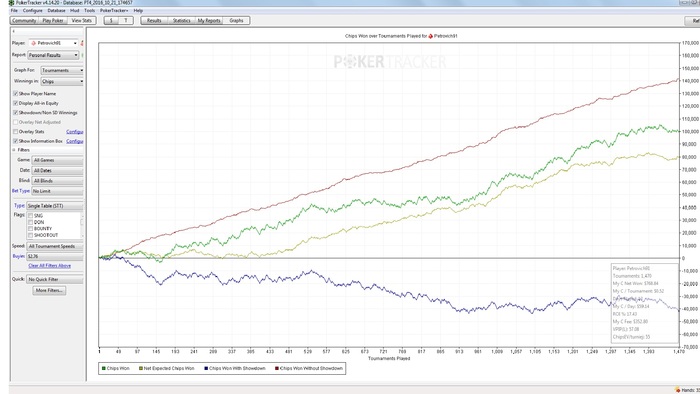
Task: Open Bet Type filter showing No Limit
Action: pos(57,191)
